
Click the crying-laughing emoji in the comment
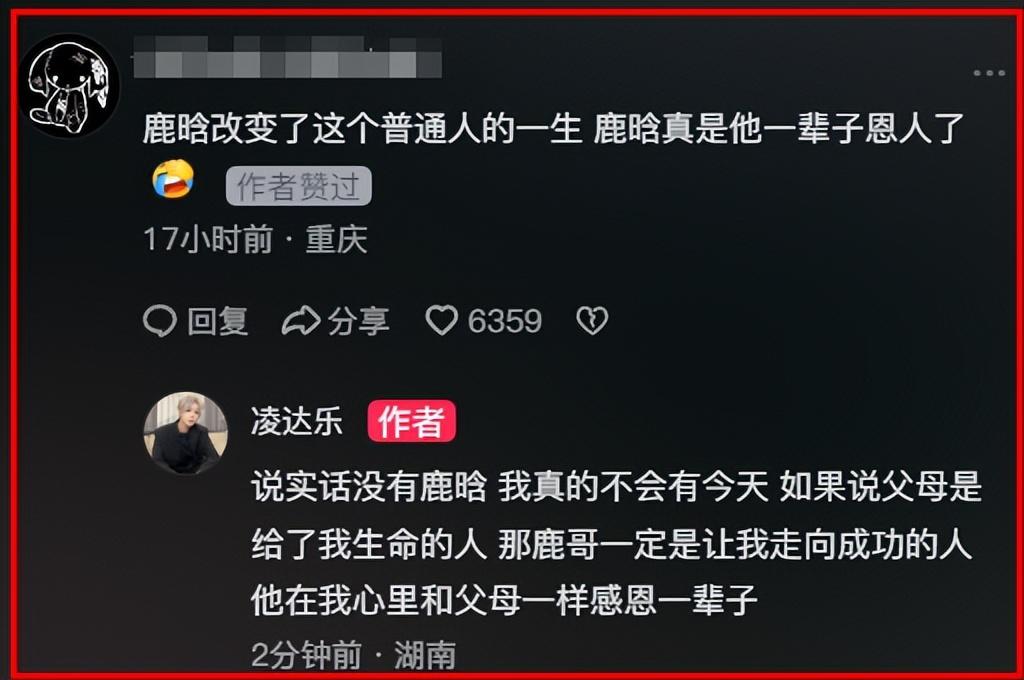[x=173, y=178]
